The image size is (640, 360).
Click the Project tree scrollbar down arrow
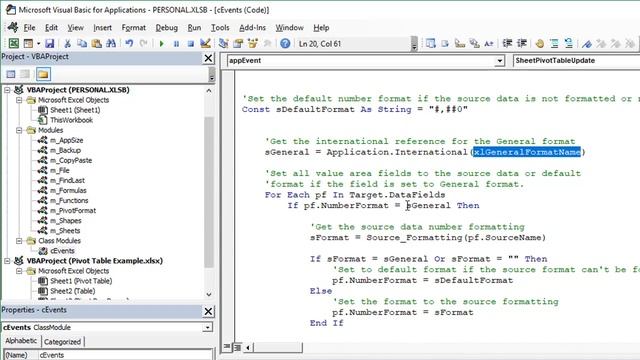(209, 294)
